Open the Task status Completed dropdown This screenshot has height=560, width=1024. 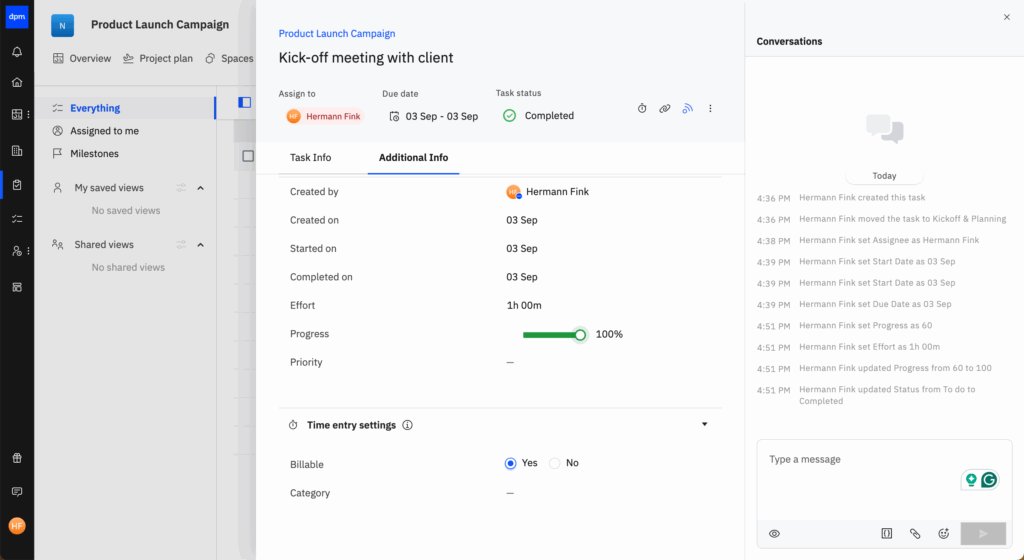pyautogui.click(x=539, y=116)
